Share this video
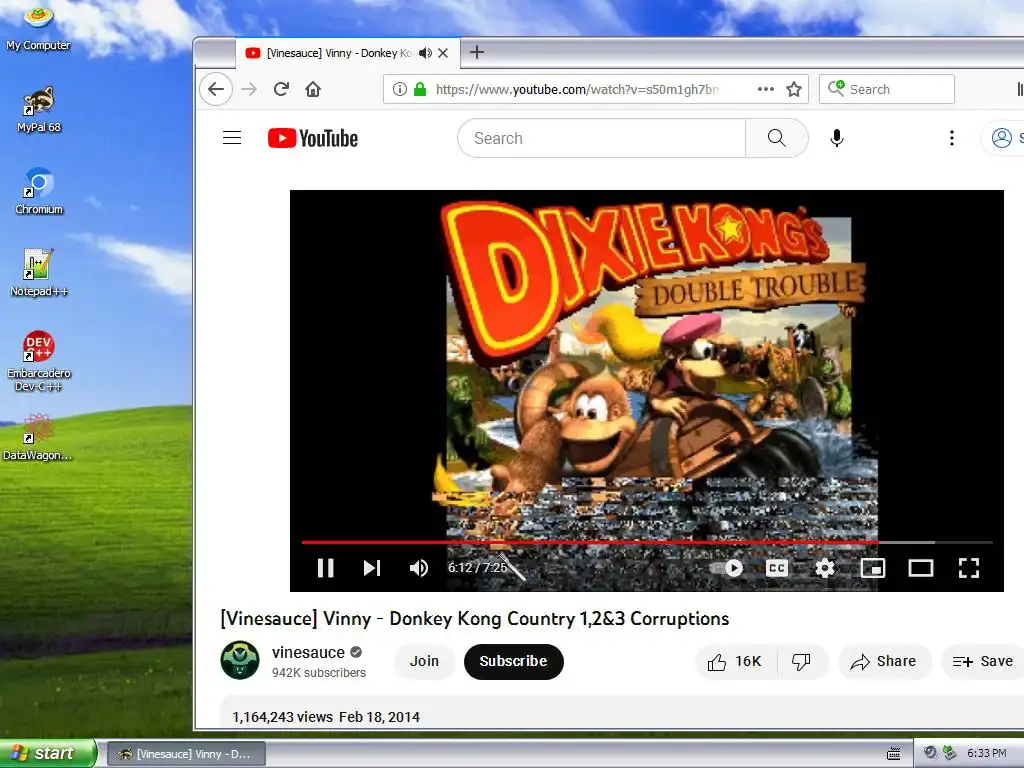The image size is (1024, 768). pyautogui.click(x=884, y=662)
